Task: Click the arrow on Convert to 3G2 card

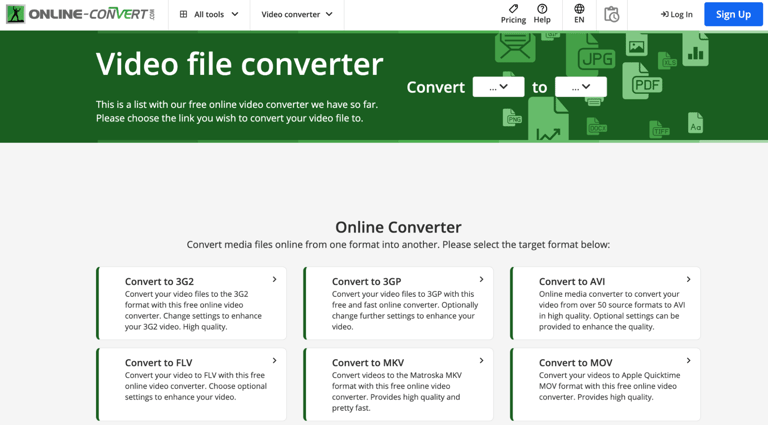Action: [275, 280]
